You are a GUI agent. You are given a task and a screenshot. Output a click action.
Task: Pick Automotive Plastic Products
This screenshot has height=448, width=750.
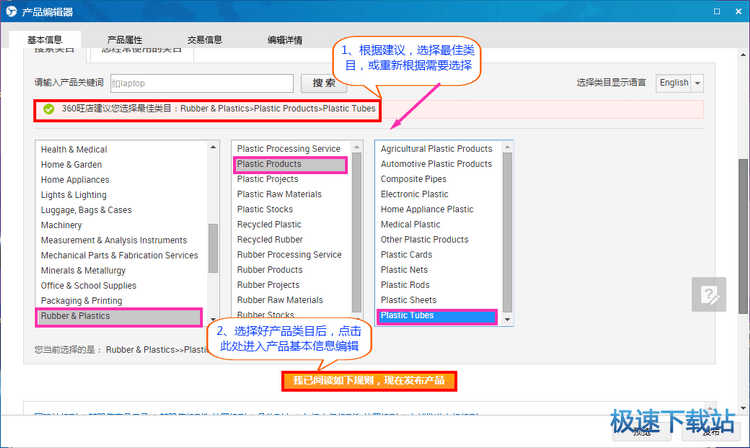pos(436,164)
